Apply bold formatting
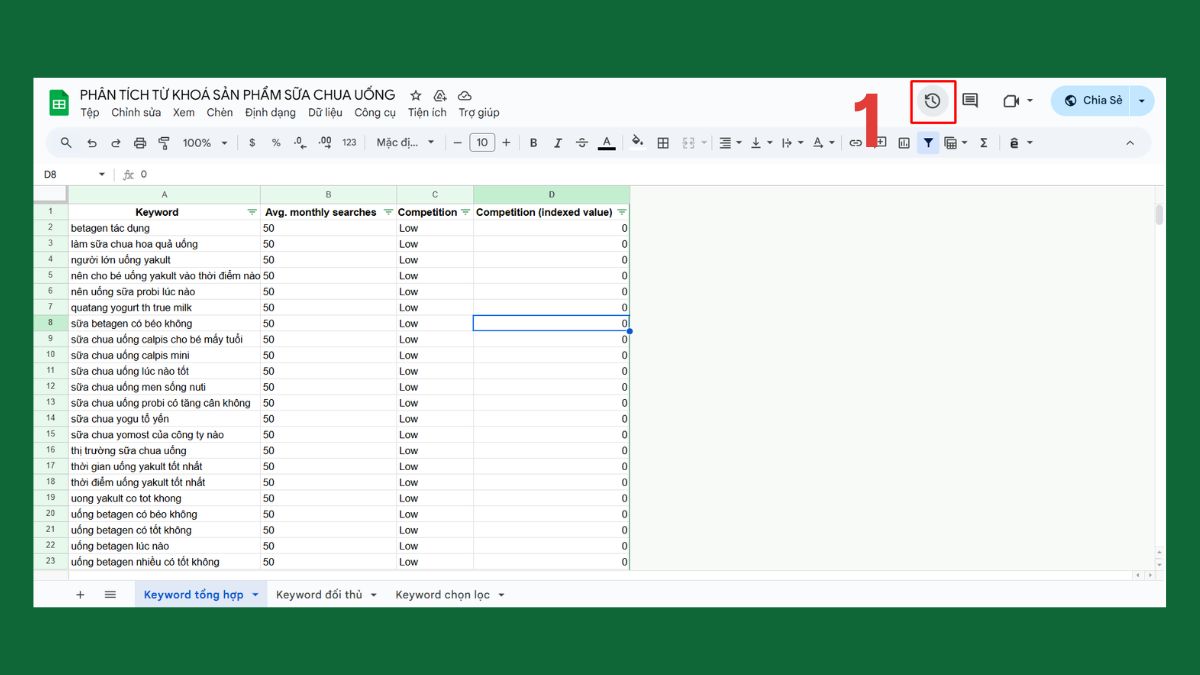The height and width of the screenshot is (675, 1200). [x=533, y=142]
